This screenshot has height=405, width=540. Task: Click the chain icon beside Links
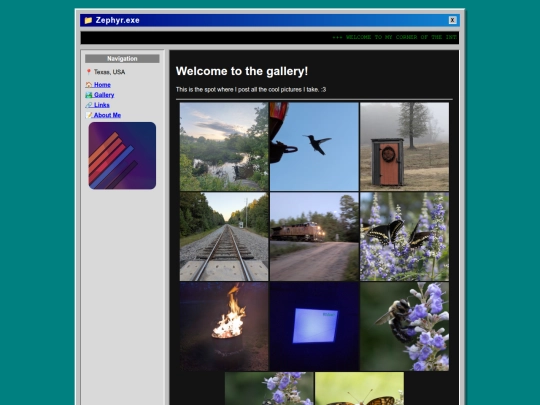click(x=89, y=105)
